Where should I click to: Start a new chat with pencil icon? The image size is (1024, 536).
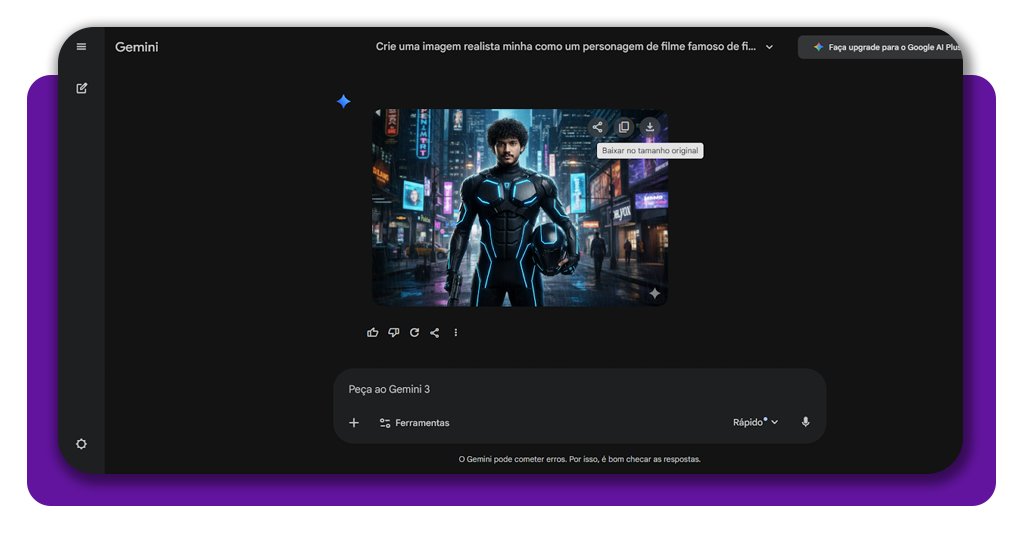coord(82,88)
